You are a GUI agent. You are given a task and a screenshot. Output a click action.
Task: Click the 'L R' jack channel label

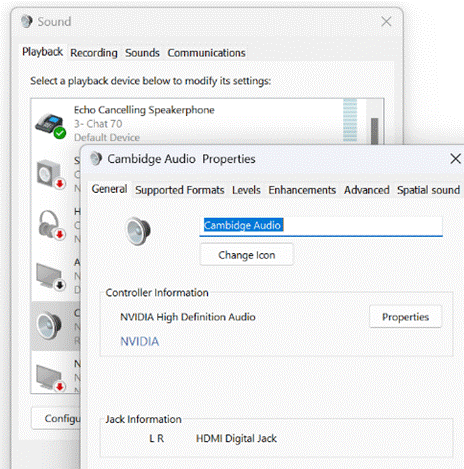[157, 438]
